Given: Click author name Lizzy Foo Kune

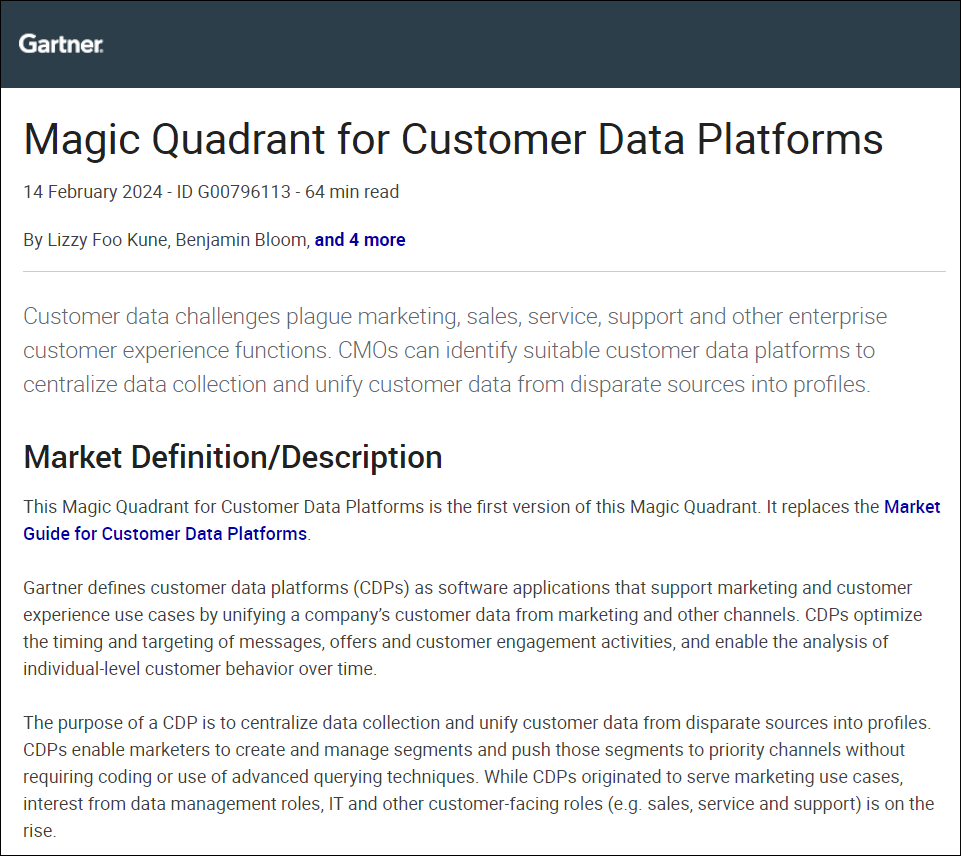Looking at the screenshot, I should click(107, 240).
